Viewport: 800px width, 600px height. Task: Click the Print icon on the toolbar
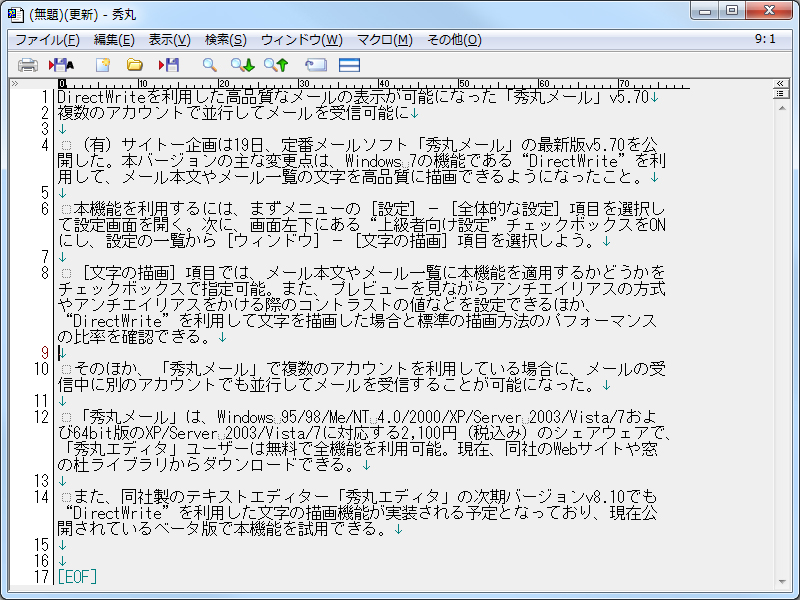click(28, 63)
